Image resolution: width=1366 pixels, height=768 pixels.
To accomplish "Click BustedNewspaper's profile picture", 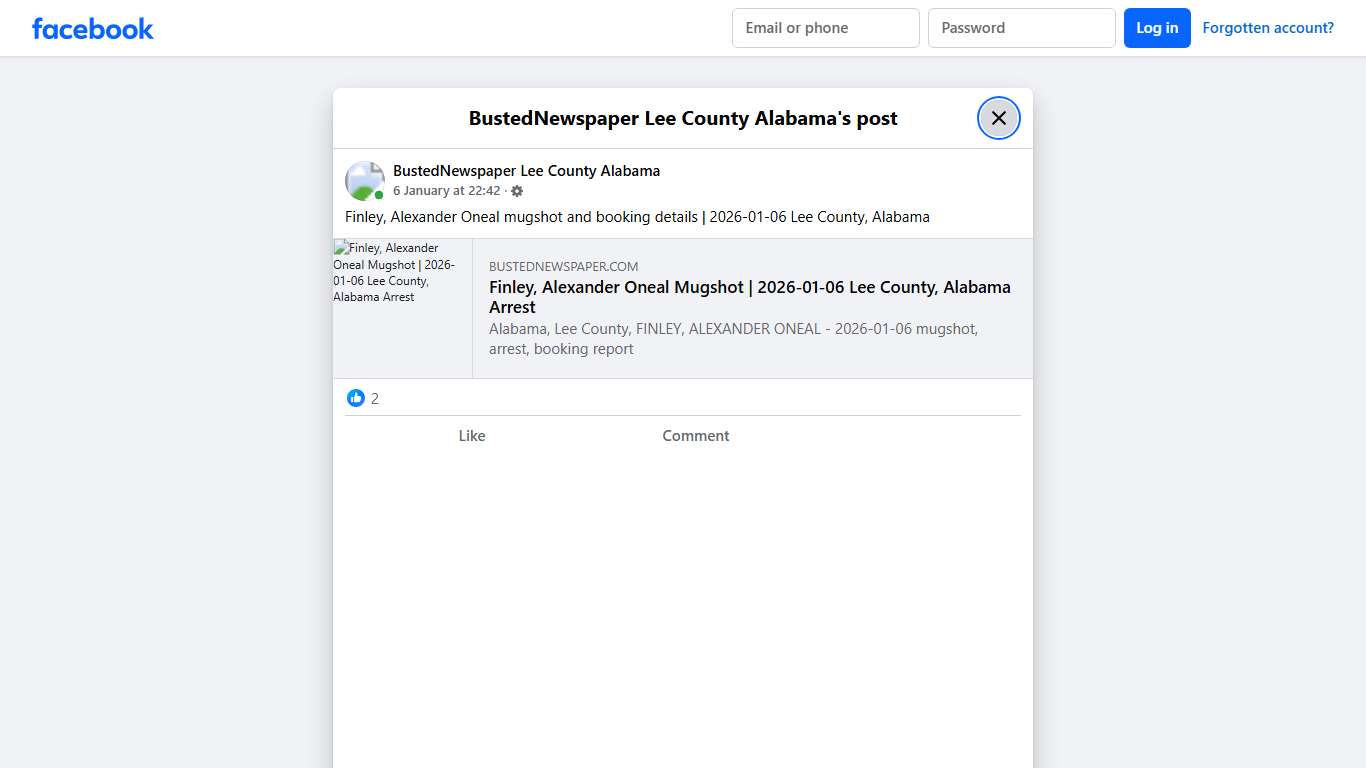I will (364, 180).
